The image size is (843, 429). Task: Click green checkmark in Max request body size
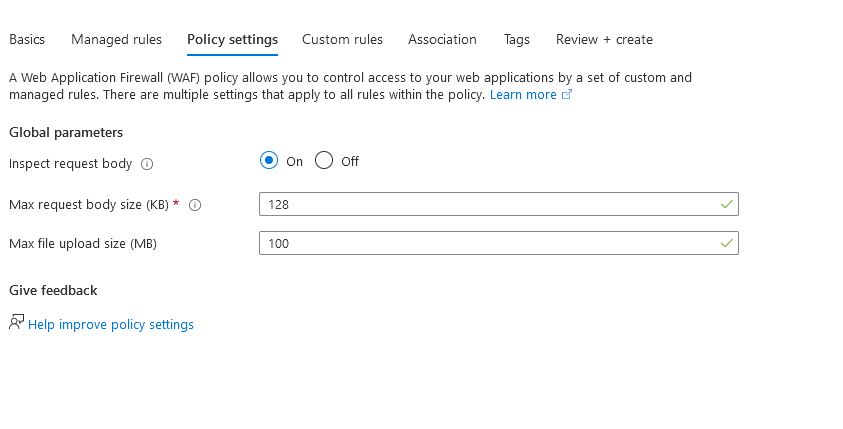coord(726,204)
